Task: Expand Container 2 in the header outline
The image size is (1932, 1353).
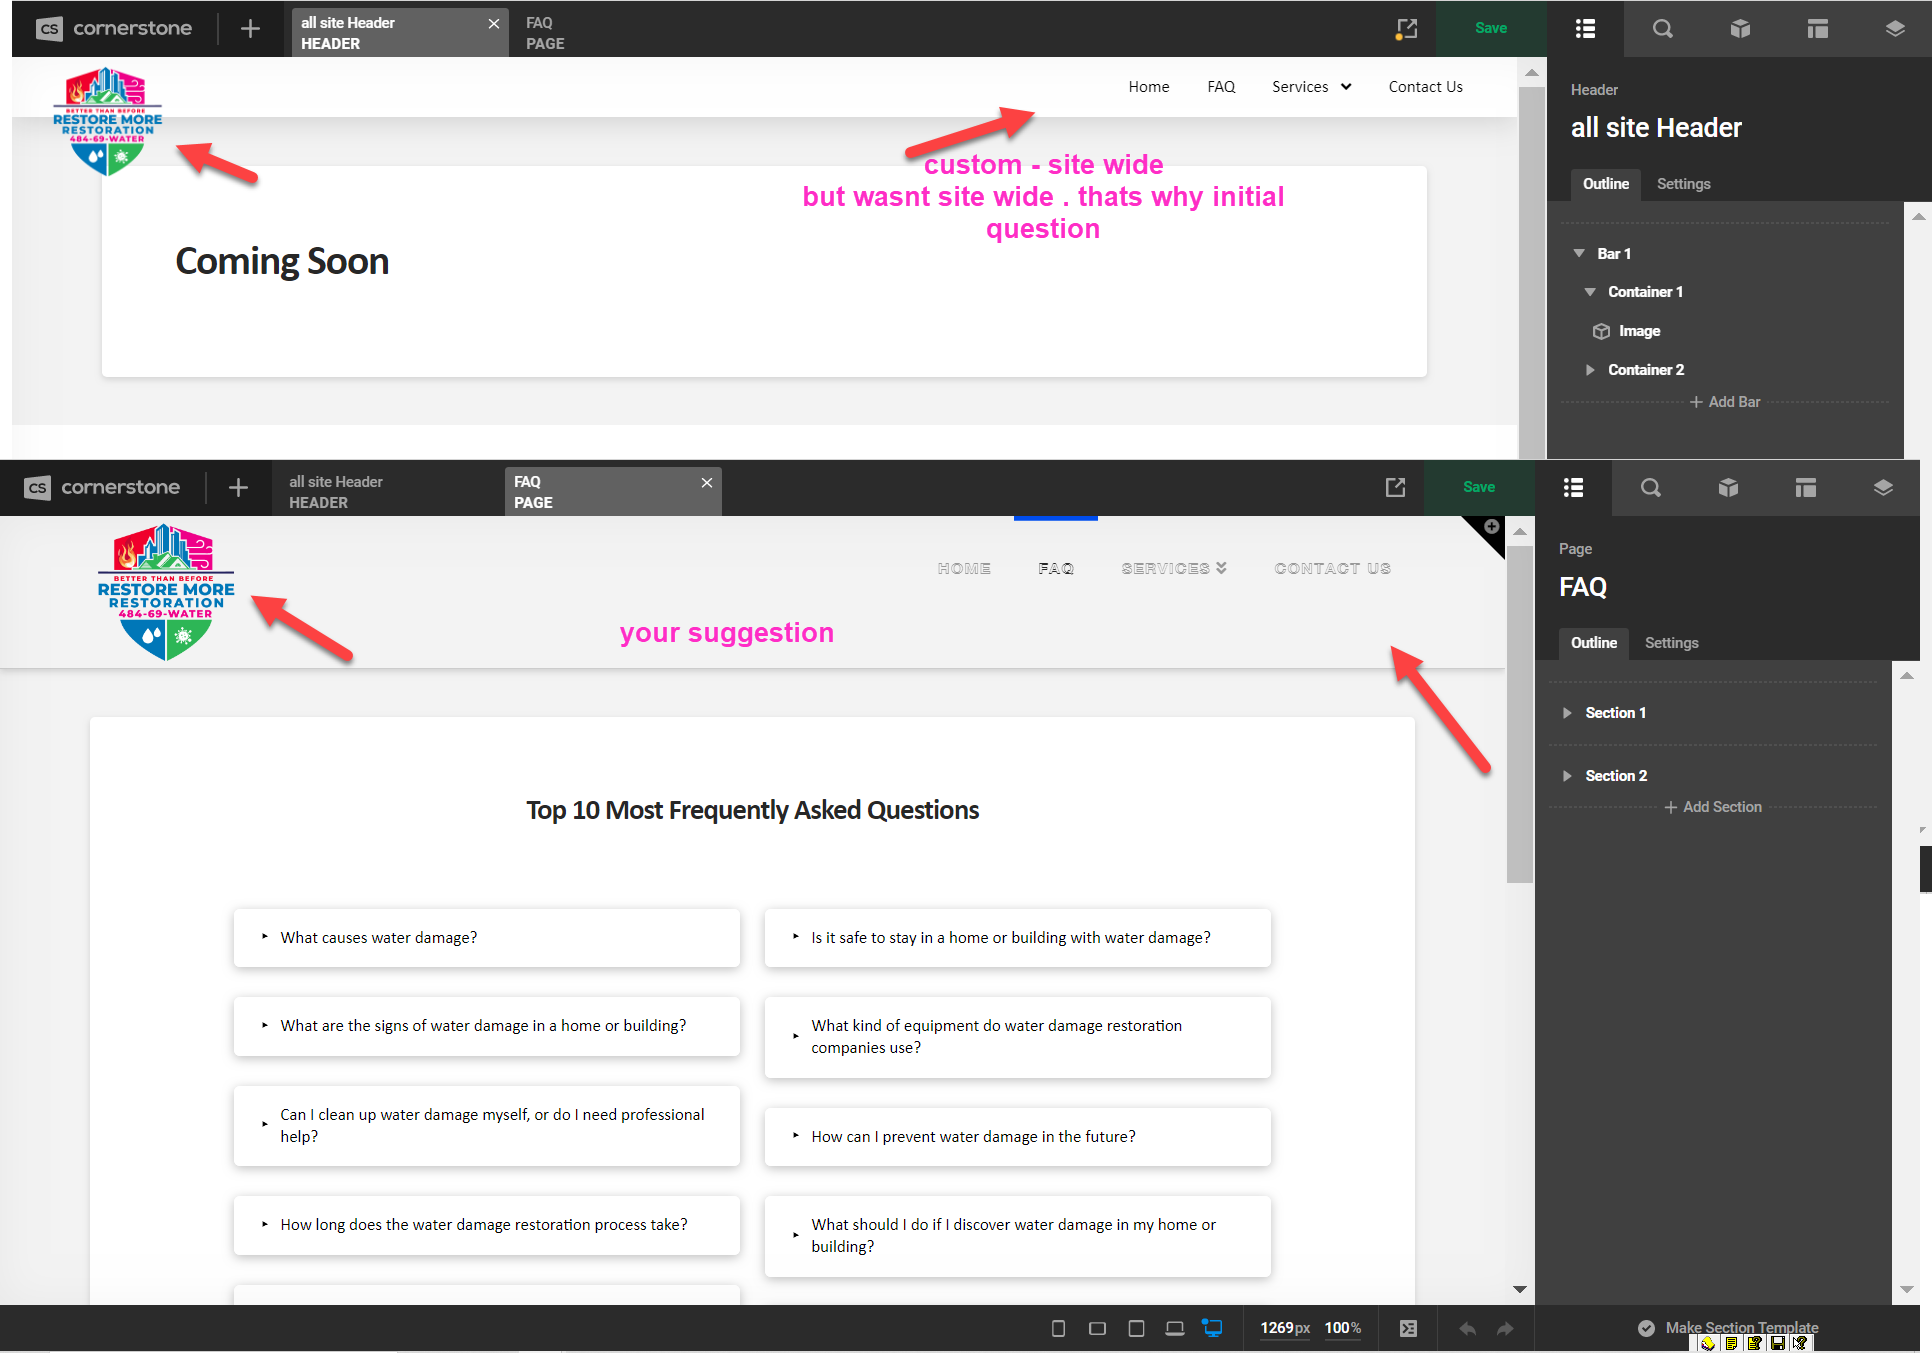Action: (x=1590, y=370)
